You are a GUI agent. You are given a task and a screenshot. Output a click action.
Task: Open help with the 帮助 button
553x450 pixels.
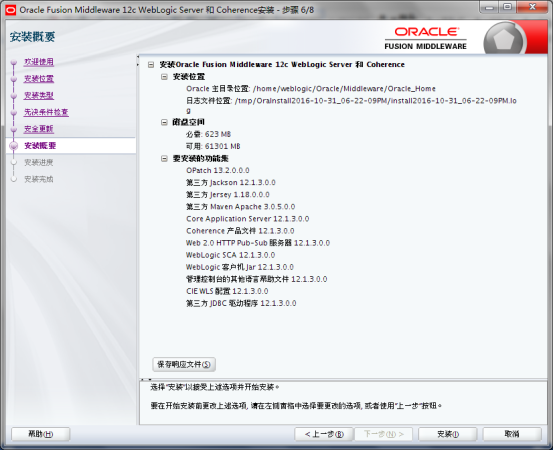pyautogui.click(x=41, y=434)
